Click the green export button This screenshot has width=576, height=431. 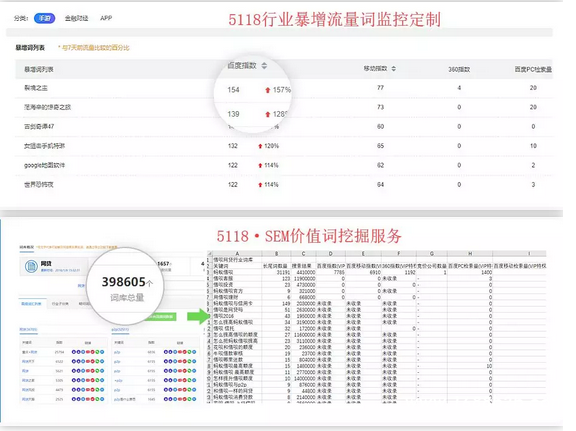161,317
